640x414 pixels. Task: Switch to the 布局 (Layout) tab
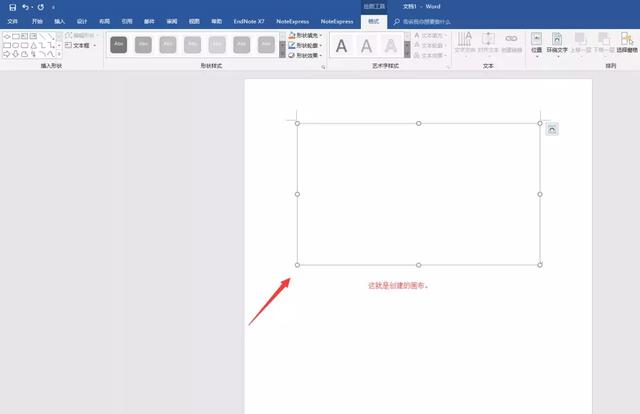(x=104, y=21)
